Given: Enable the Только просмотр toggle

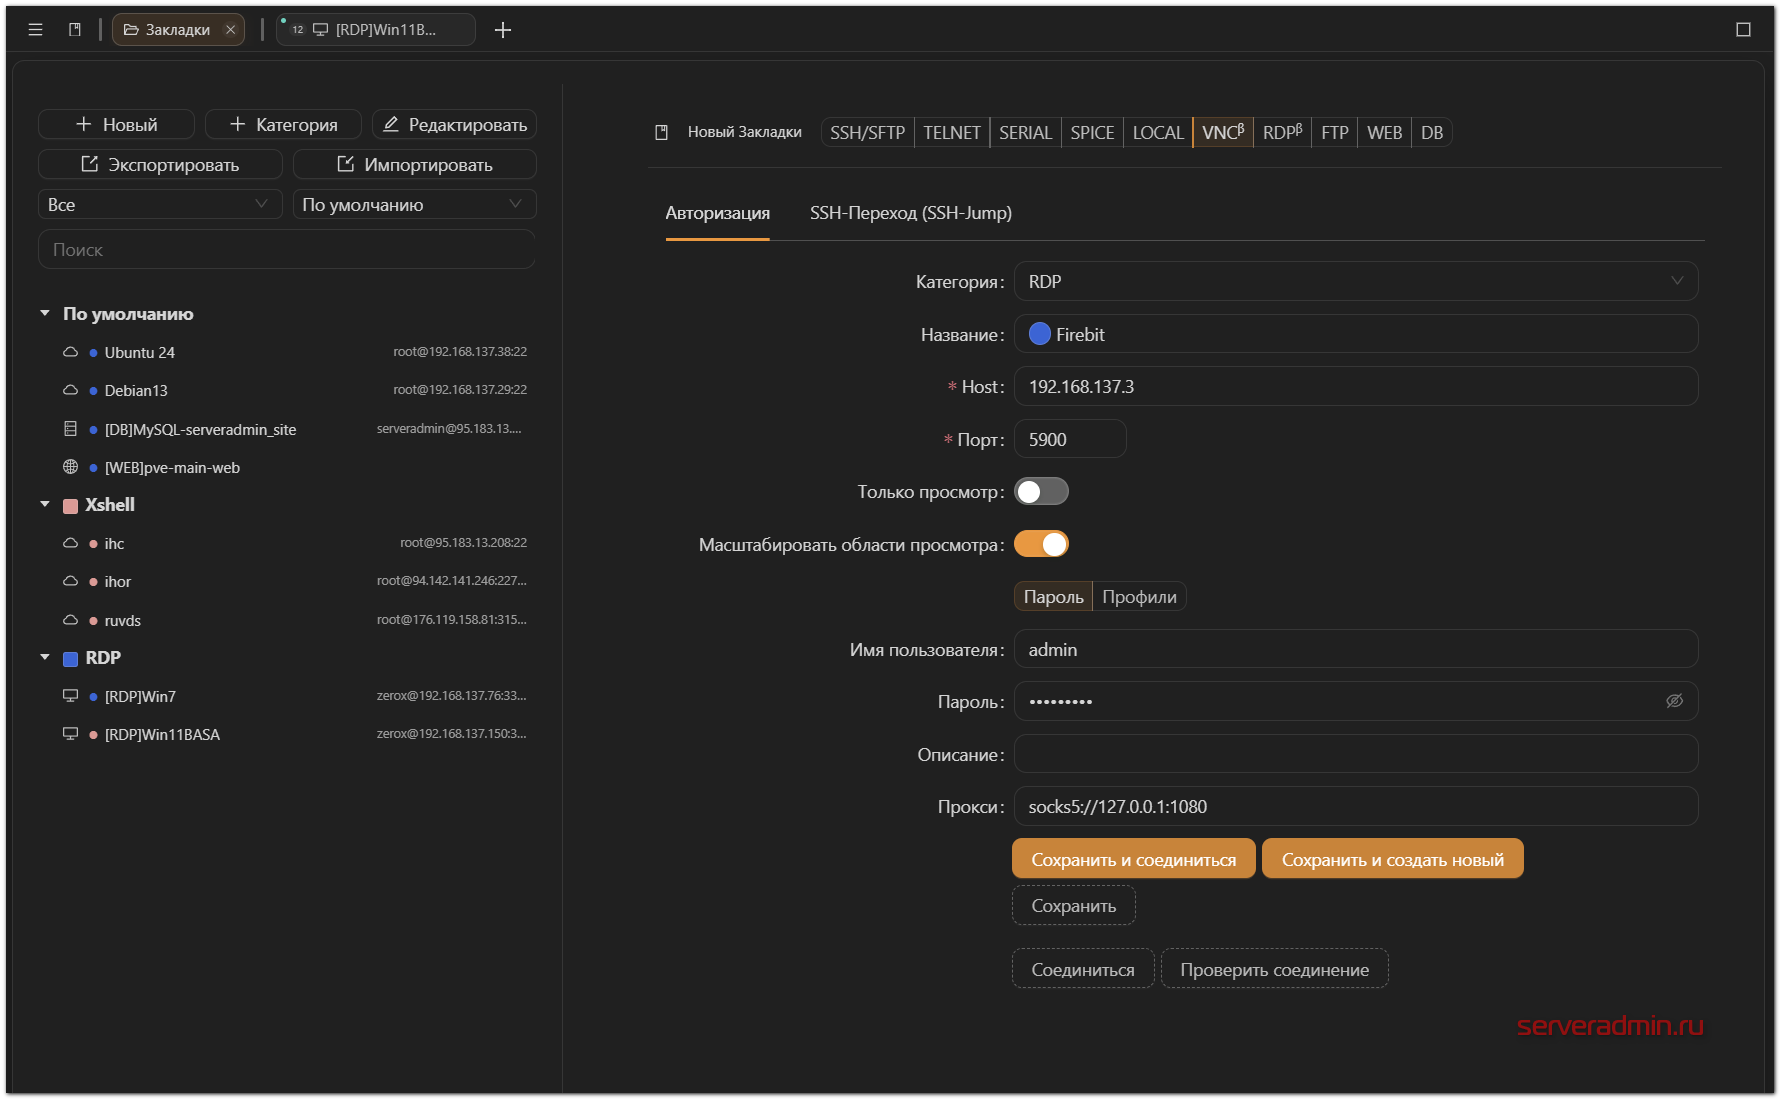Looking at the screenshot, I should [x=1042, y=492].
